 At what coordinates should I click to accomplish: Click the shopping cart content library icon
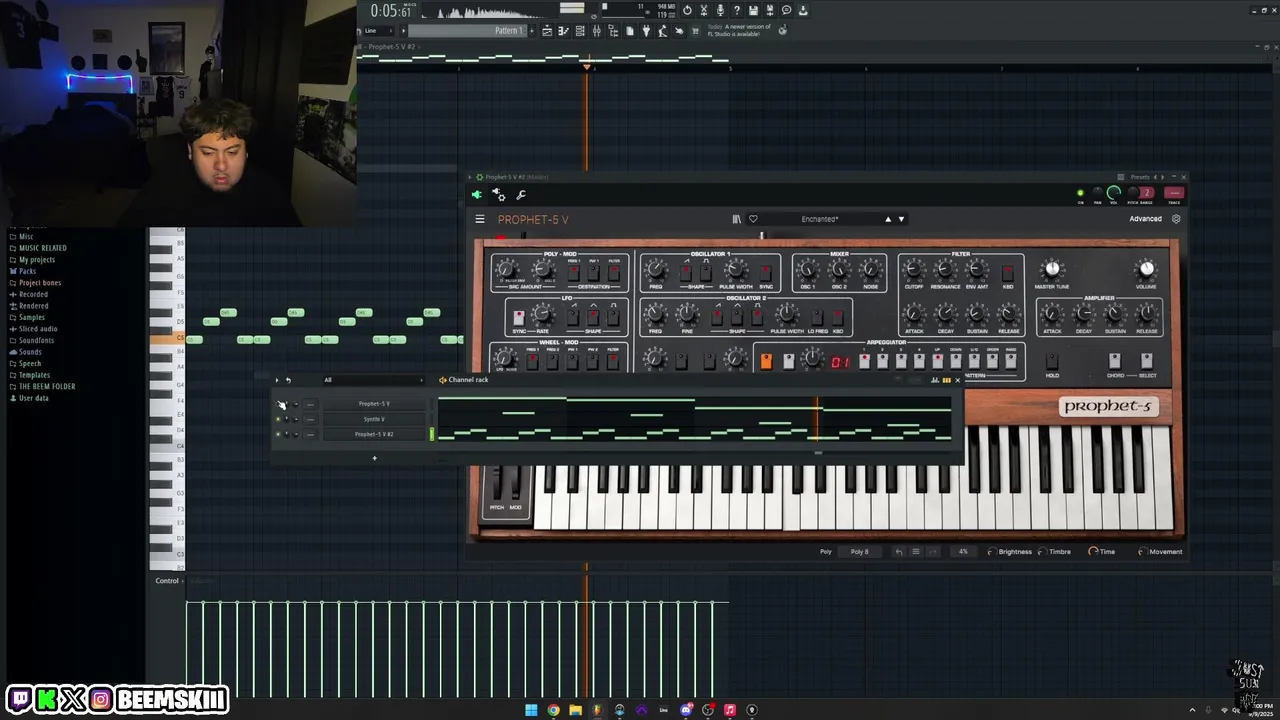(695, 31)
